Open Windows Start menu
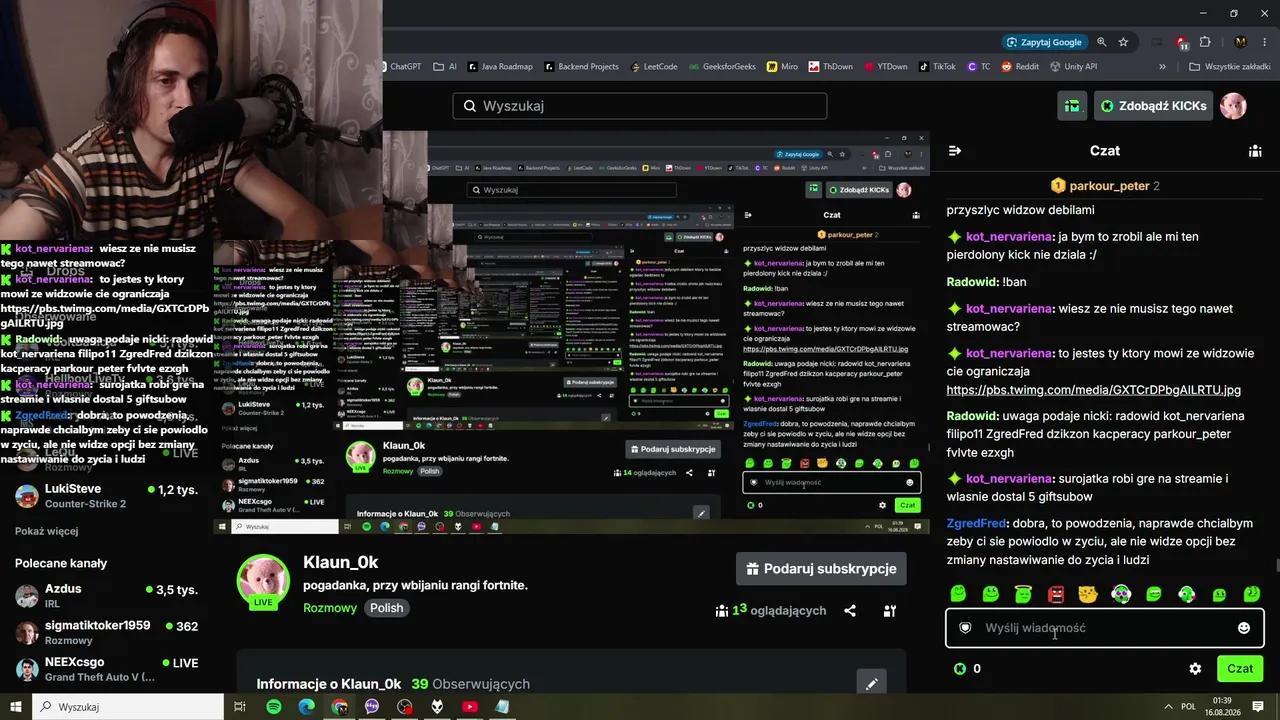 click(x=16, y=707)
